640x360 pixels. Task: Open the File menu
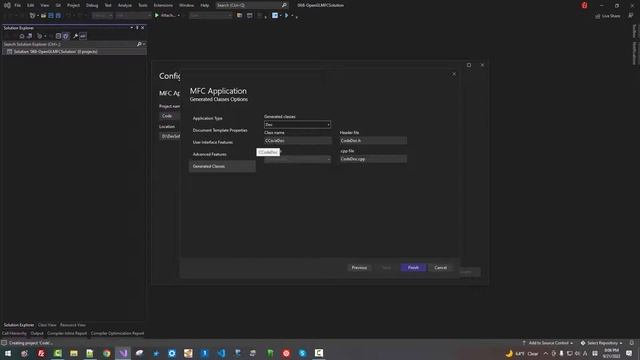click(x=17, y=5)
